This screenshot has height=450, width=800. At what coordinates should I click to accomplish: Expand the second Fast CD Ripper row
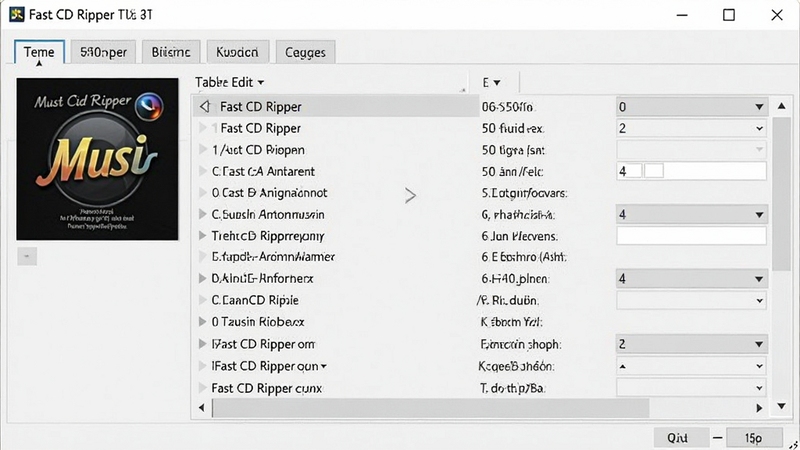(203, 128)
